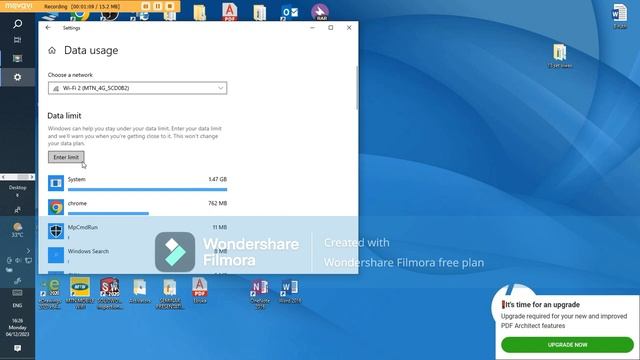Expand hidden tray icons chevron
This screenshot has width=640, height=360.
coord(28,251)
